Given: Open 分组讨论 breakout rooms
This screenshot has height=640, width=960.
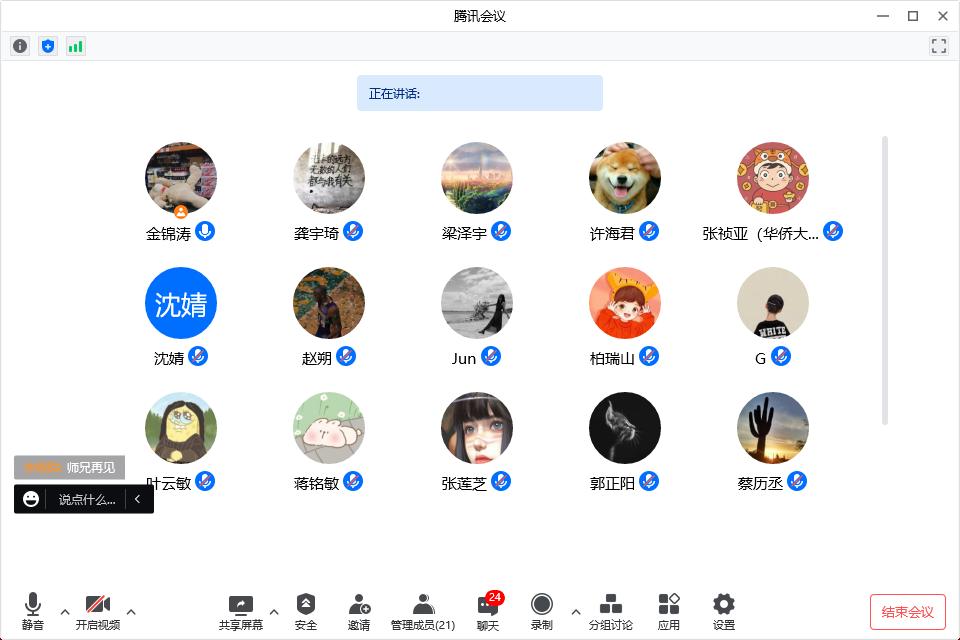Looking at the screenshot, I should (610, 611).
